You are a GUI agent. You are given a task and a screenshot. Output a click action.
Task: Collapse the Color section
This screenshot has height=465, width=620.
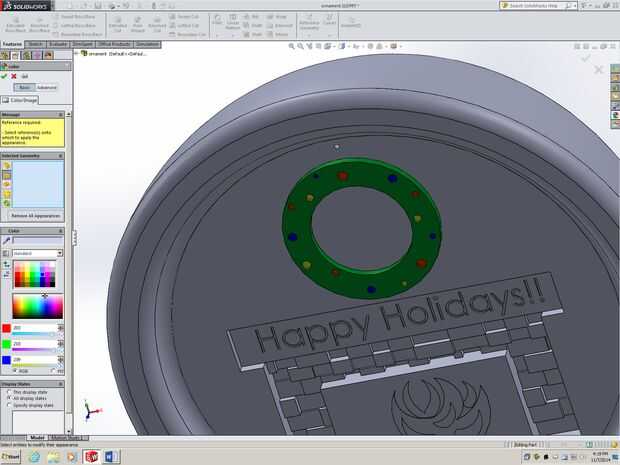pyautogui.click(x=60, y=231)
